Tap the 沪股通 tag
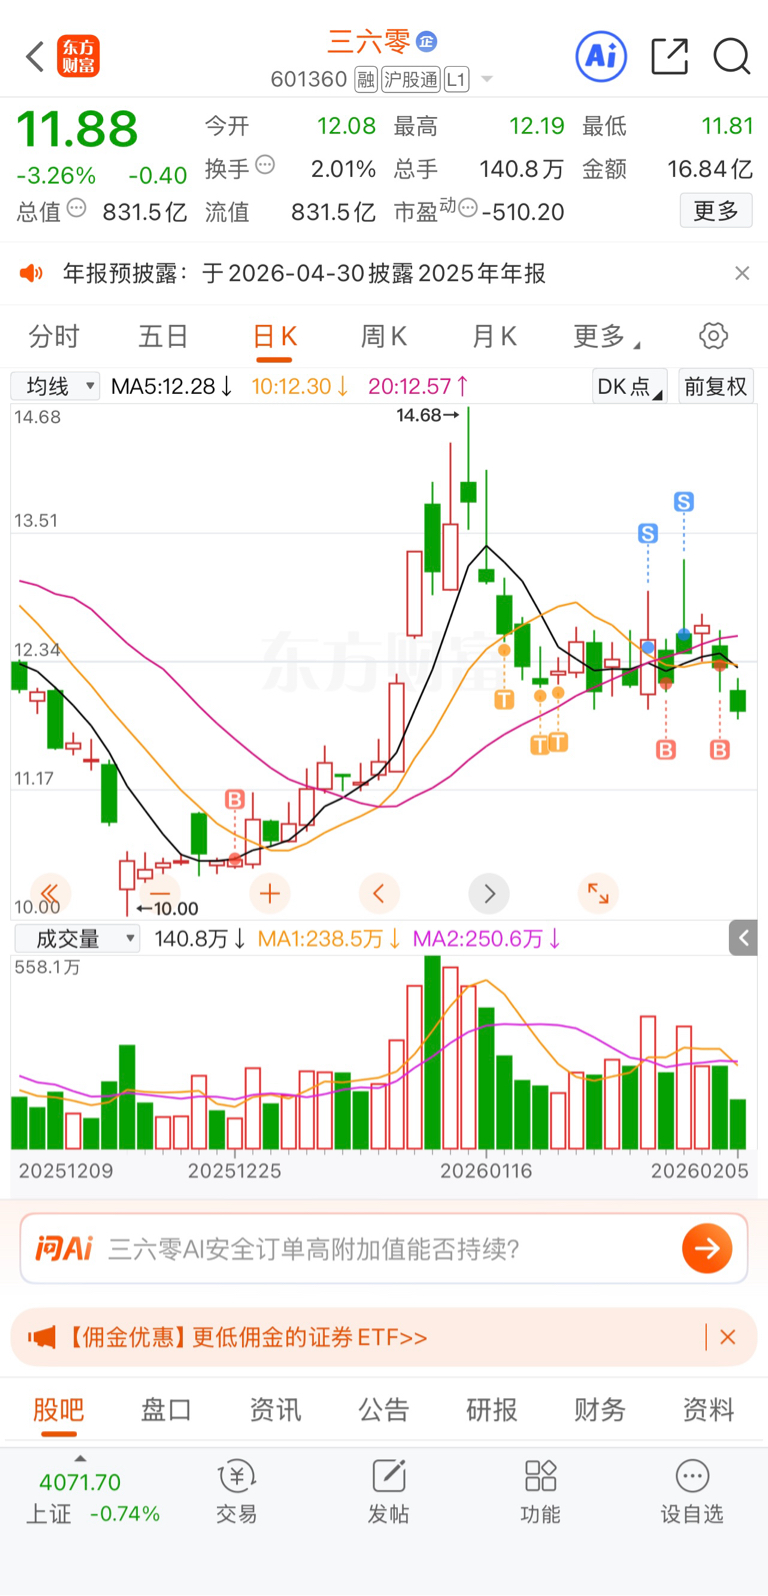This screenshot has height=1596, width=768. click(411, 79)
